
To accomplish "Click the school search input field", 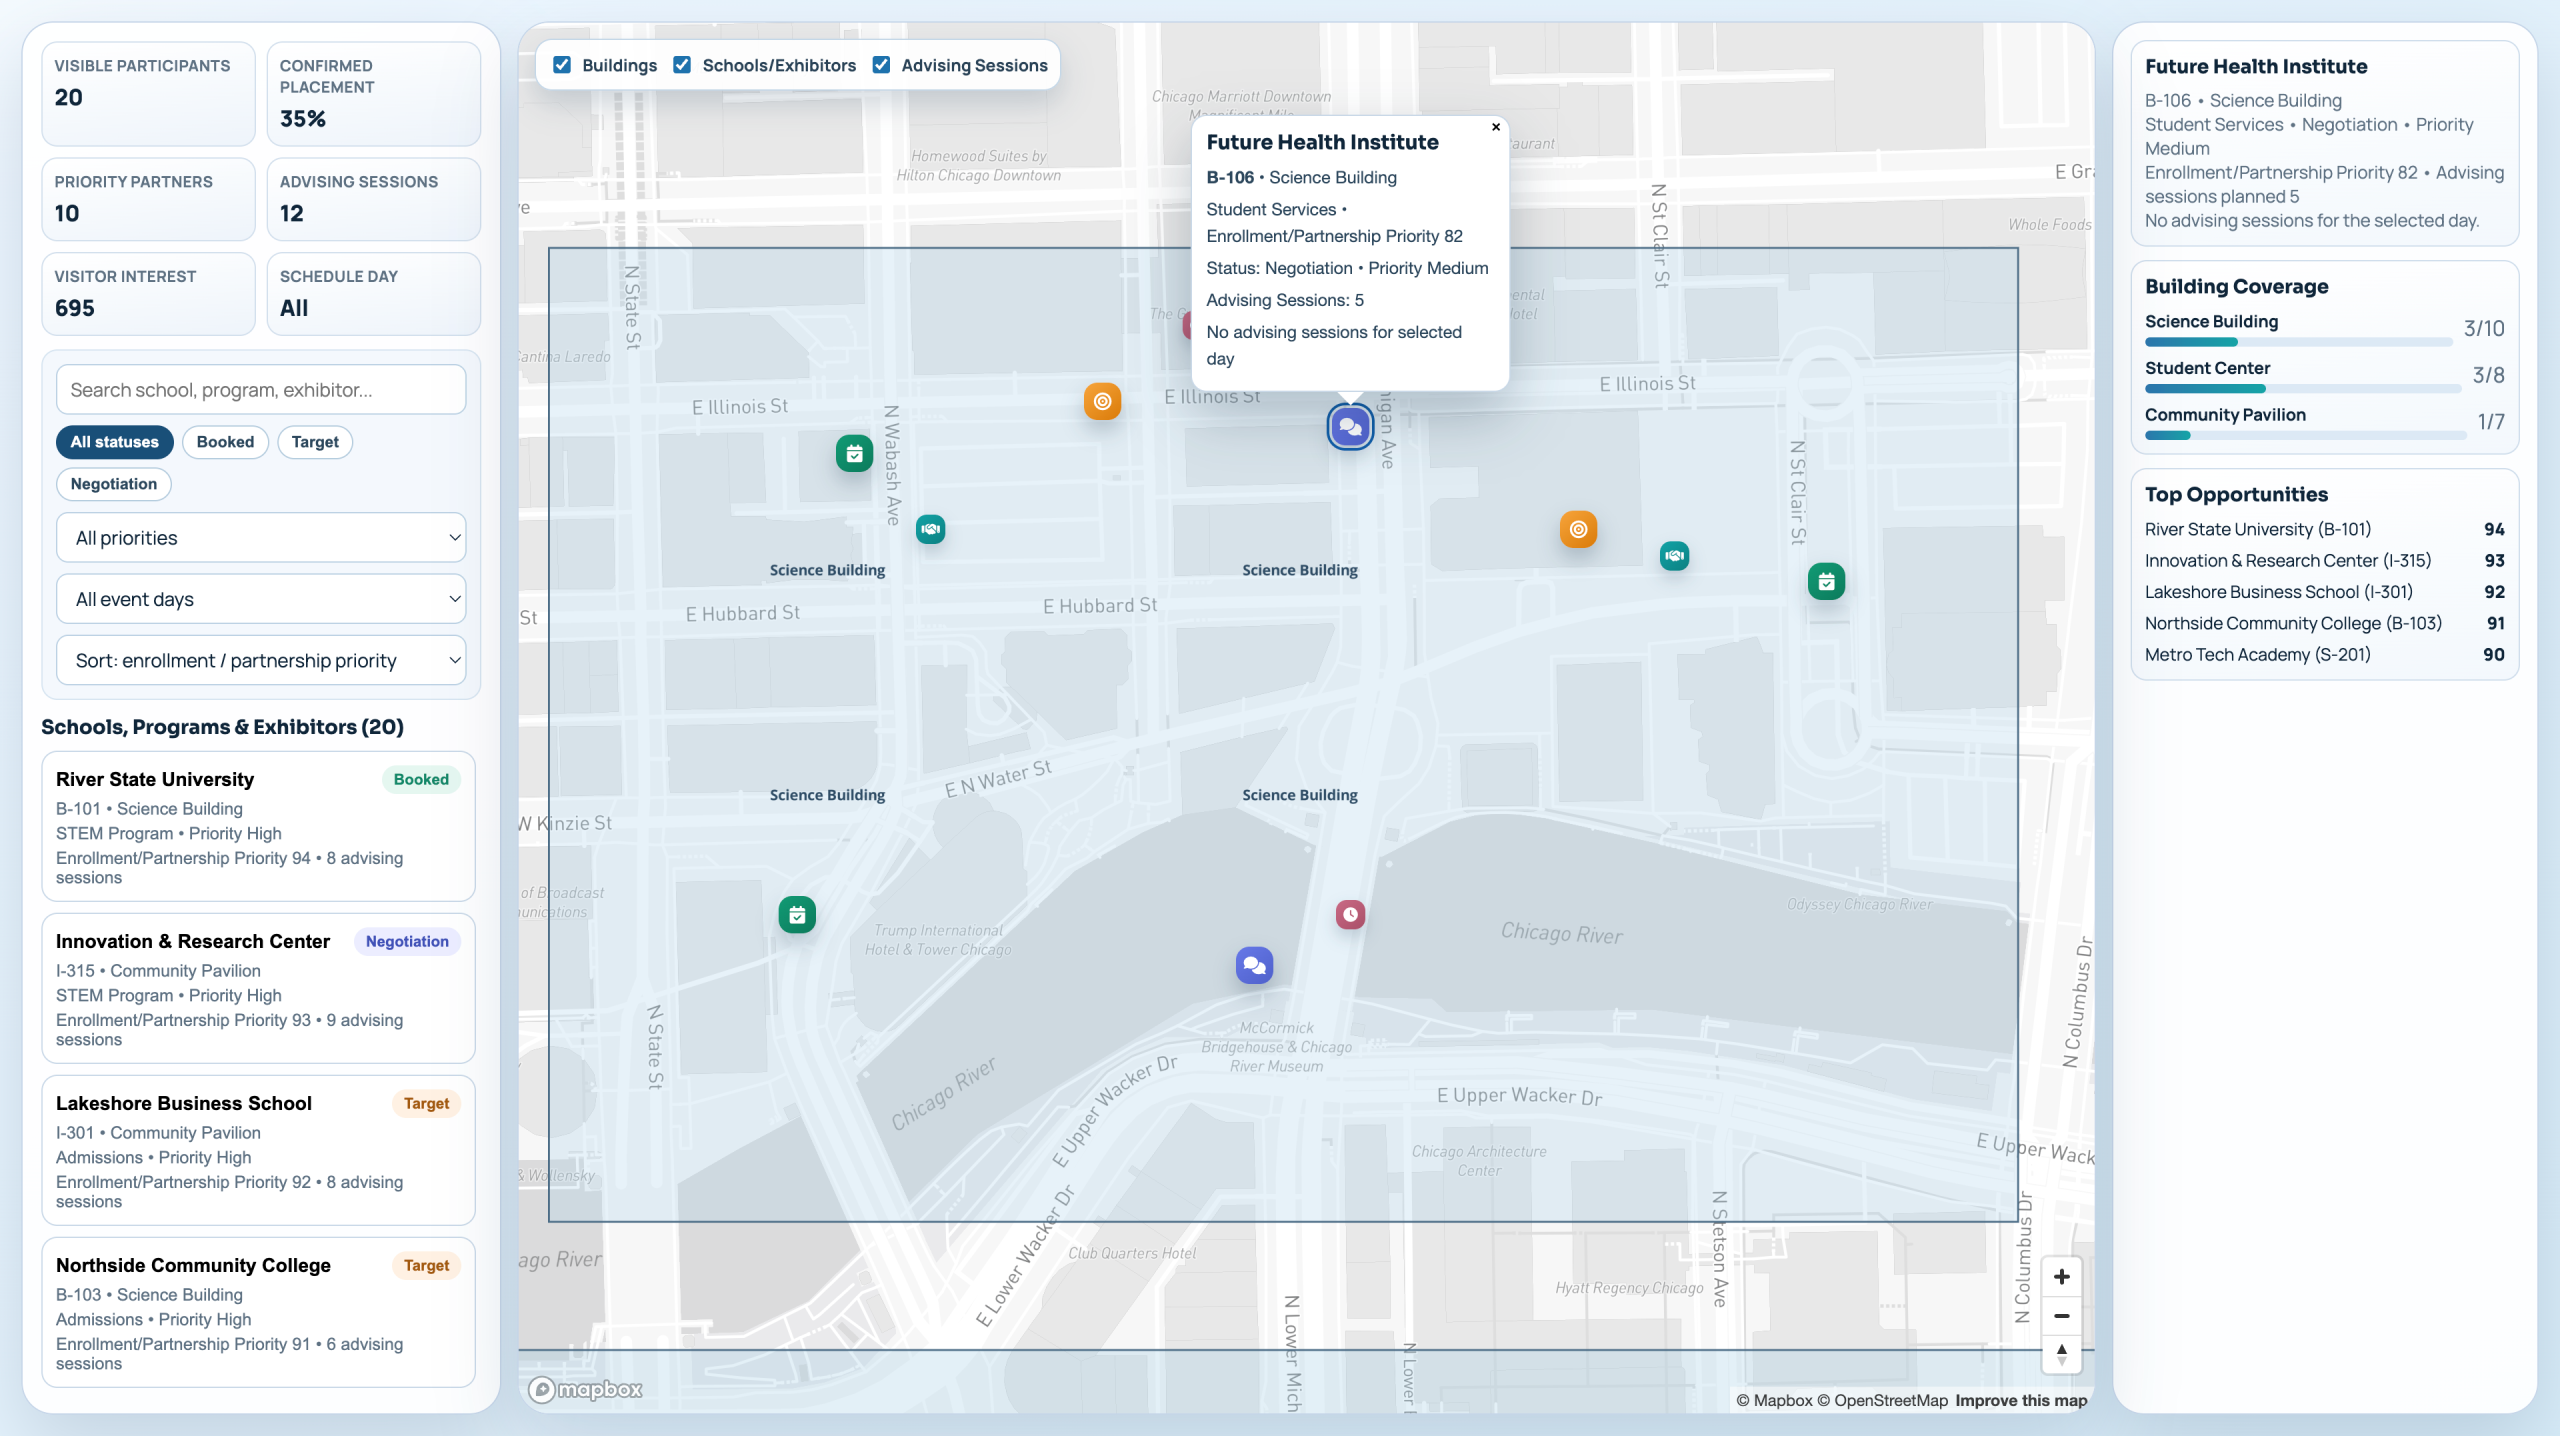I will [260, 389].
